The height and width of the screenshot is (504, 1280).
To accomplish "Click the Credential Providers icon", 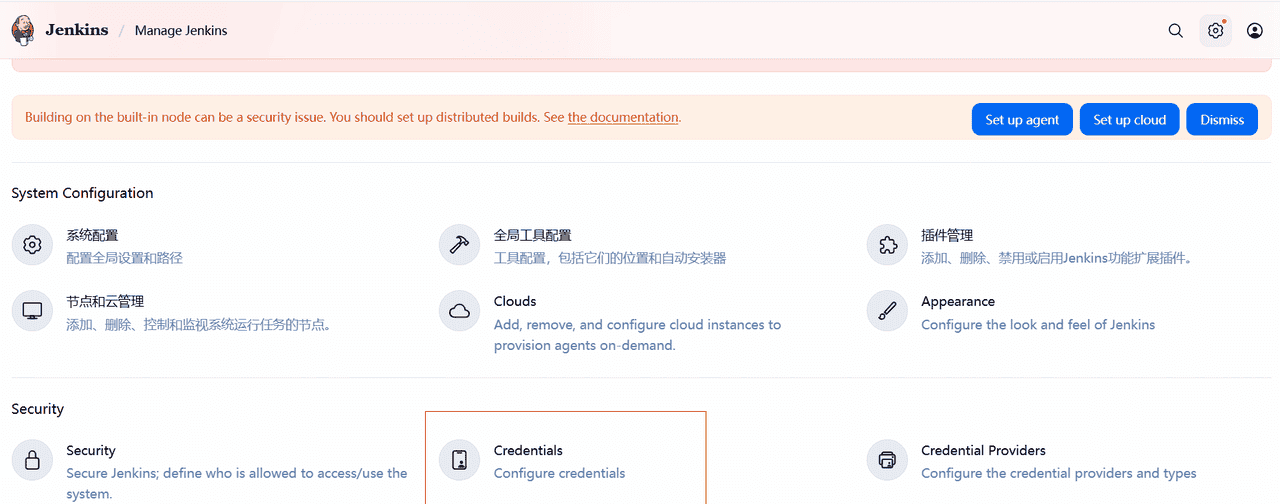I will pyautogui.click(x=887, y=460).
